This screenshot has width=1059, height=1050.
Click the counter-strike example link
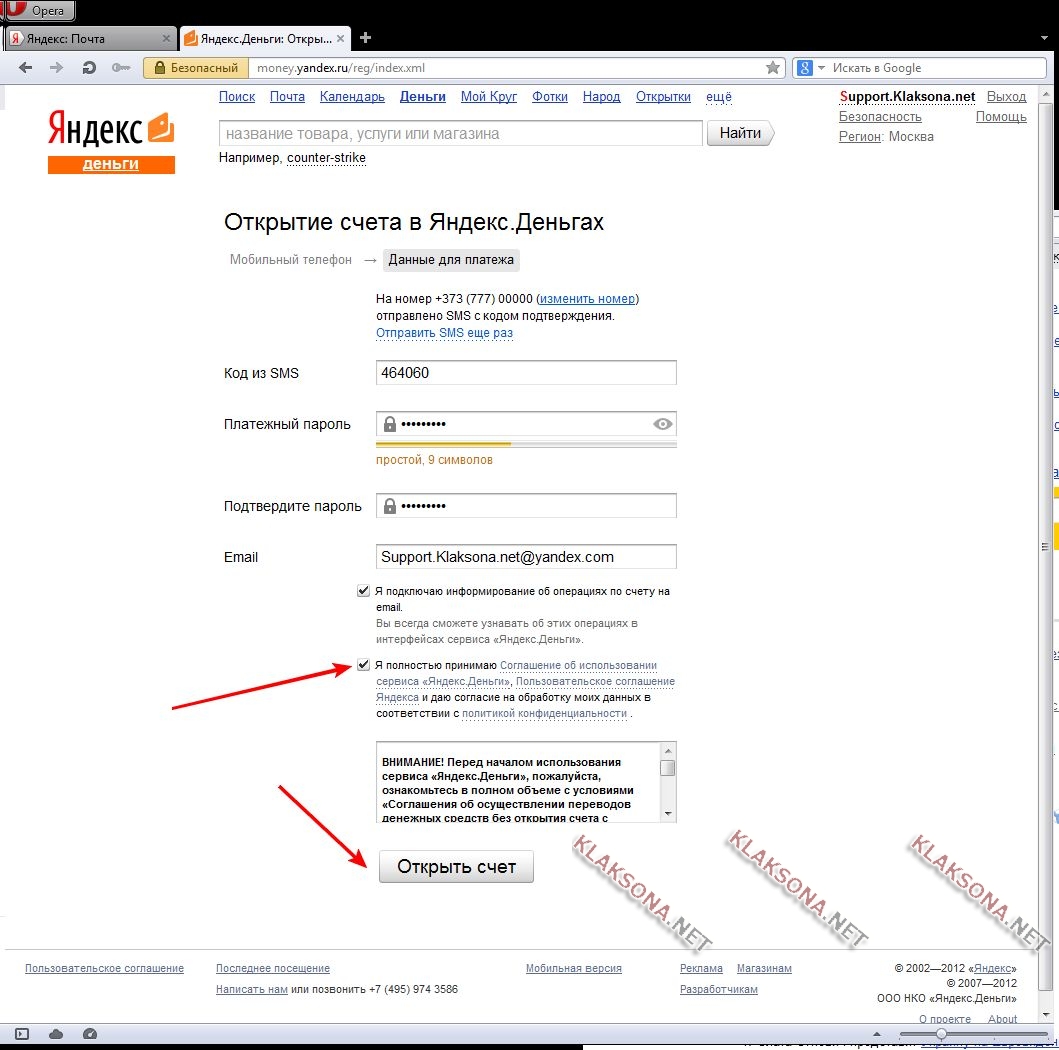[326, 158]
